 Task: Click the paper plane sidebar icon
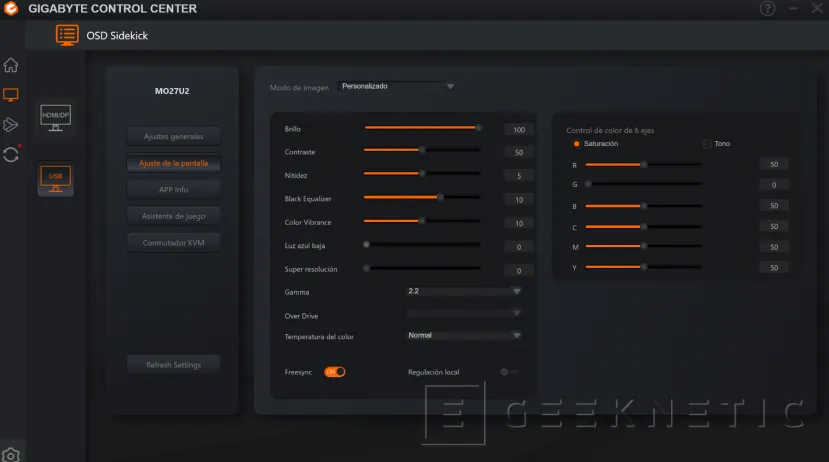11,125
